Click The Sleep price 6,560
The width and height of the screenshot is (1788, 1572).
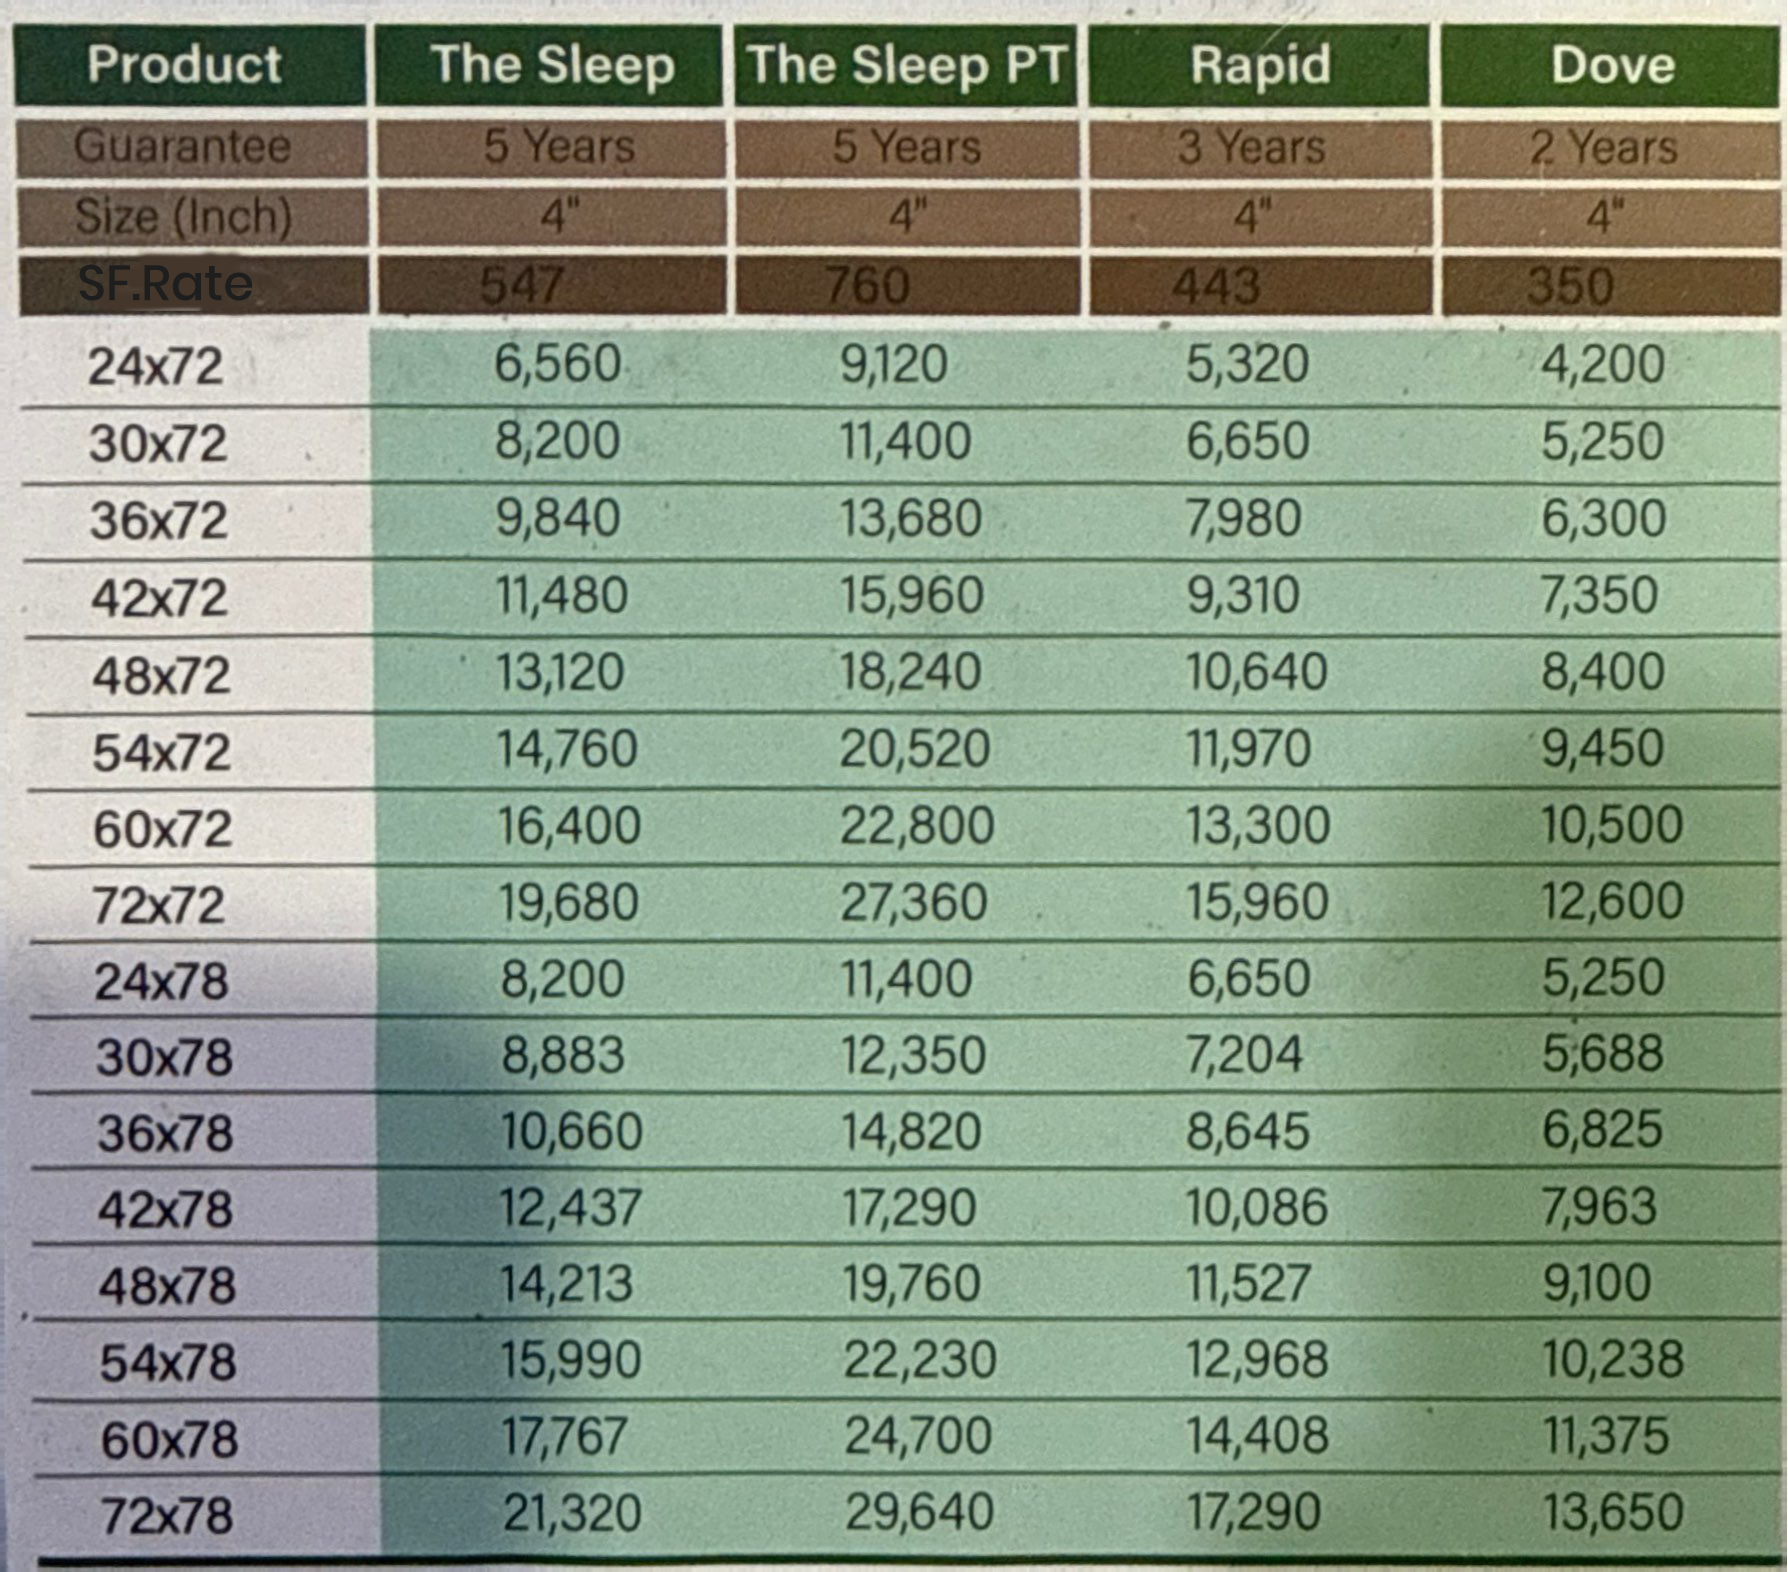557,363
